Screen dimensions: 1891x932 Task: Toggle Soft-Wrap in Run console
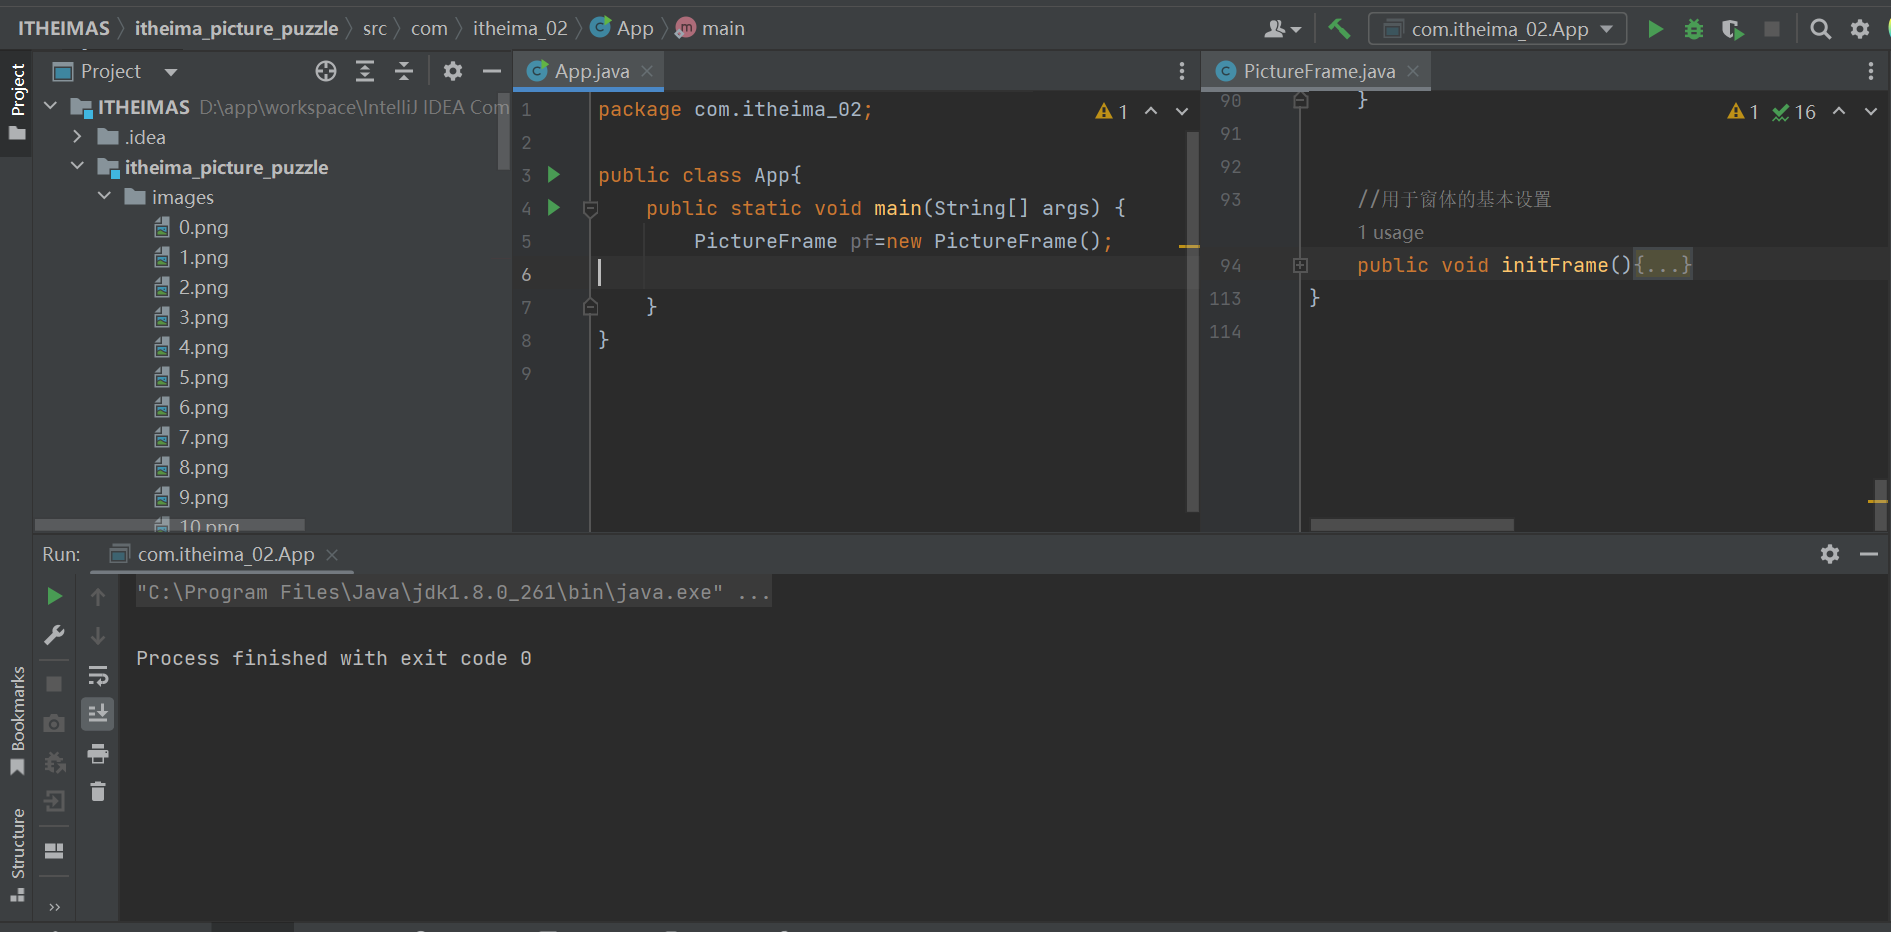(x=98, y=675)
